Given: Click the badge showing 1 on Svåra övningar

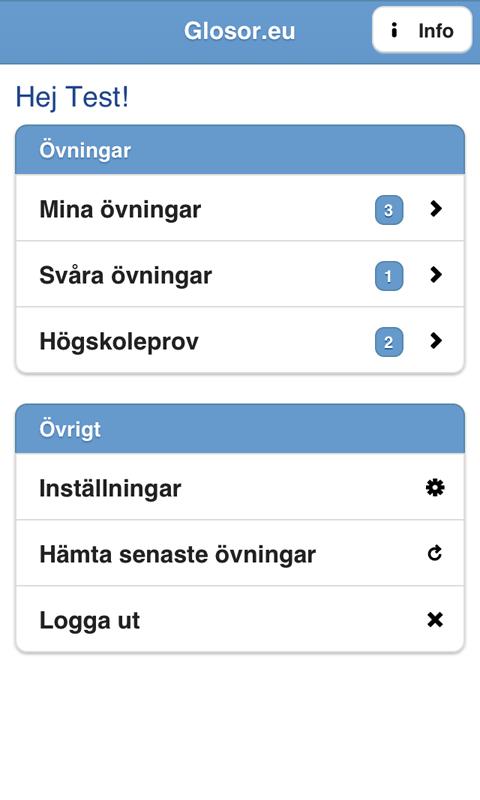Looking at the screenshot, I should pos(389,276).
